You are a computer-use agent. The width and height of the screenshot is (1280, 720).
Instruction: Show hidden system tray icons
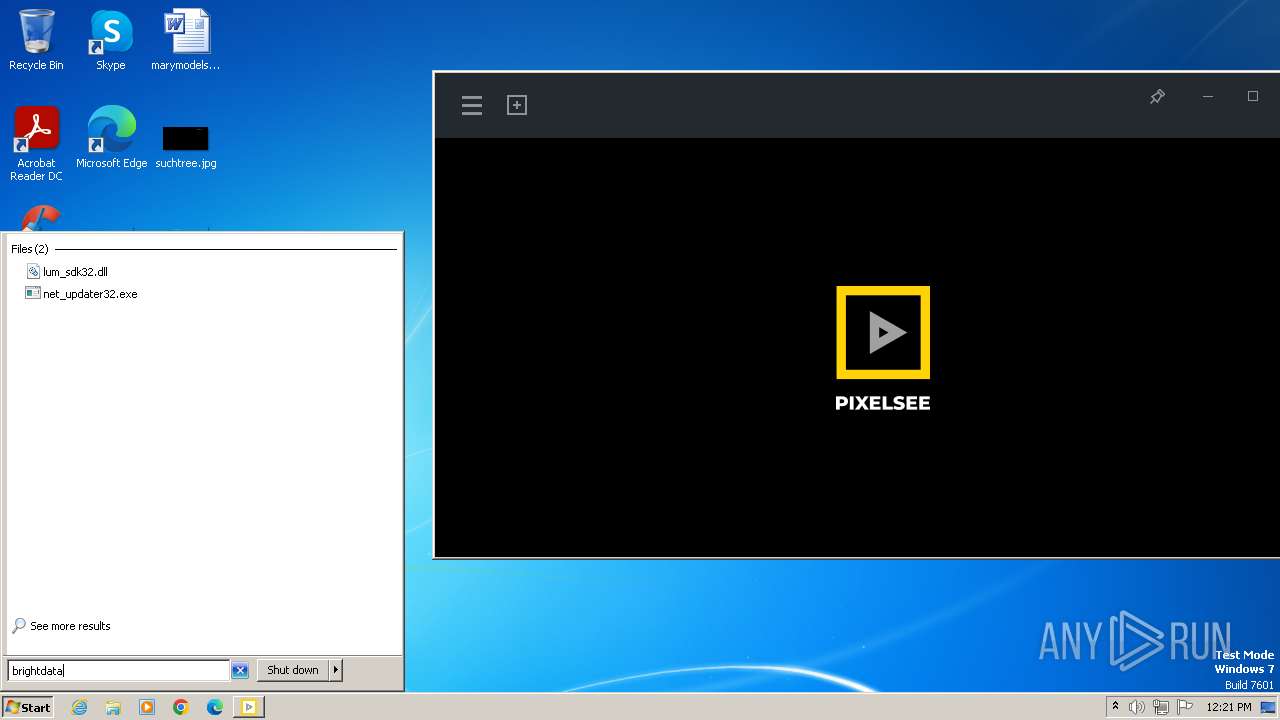pyautogui.click(x=1115, y=707)
